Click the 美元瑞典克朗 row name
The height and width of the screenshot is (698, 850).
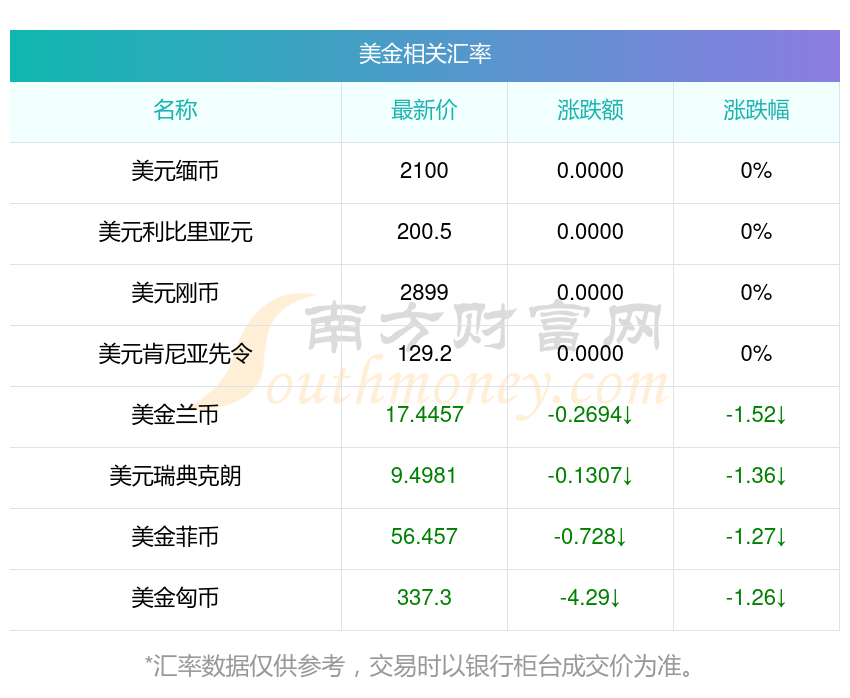click(x=175, y=476)
